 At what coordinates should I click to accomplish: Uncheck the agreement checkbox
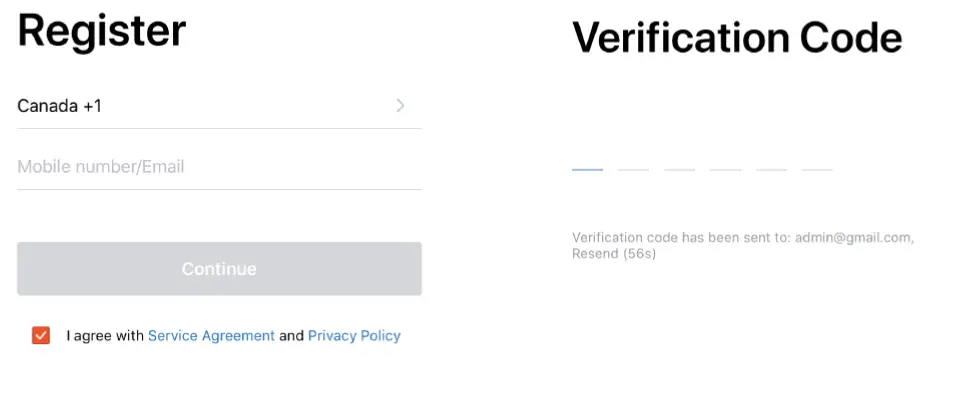(41, 336)
